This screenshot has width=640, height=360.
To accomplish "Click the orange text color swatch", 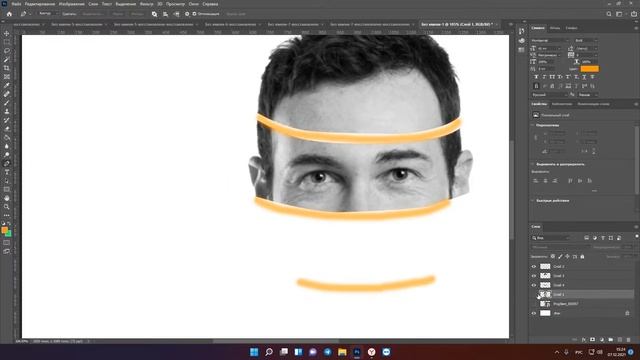I will tap(589, 69).
